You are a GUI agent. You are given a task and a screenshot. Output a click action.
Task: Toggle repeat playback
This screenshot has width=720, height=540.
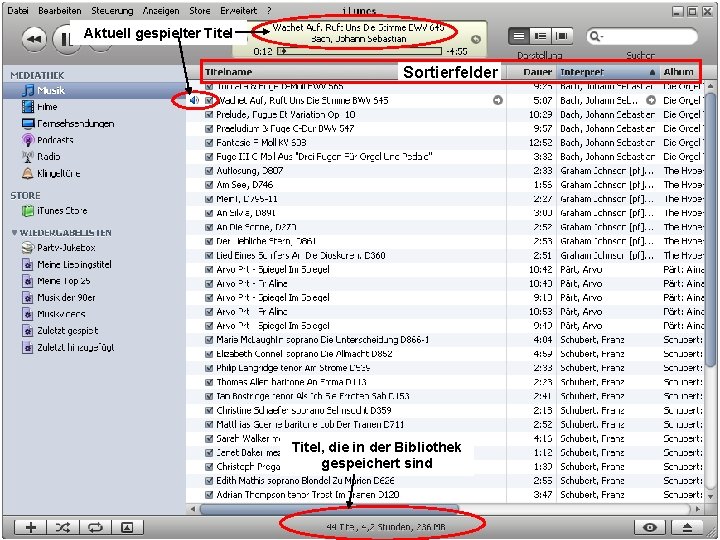coord(95,527)
